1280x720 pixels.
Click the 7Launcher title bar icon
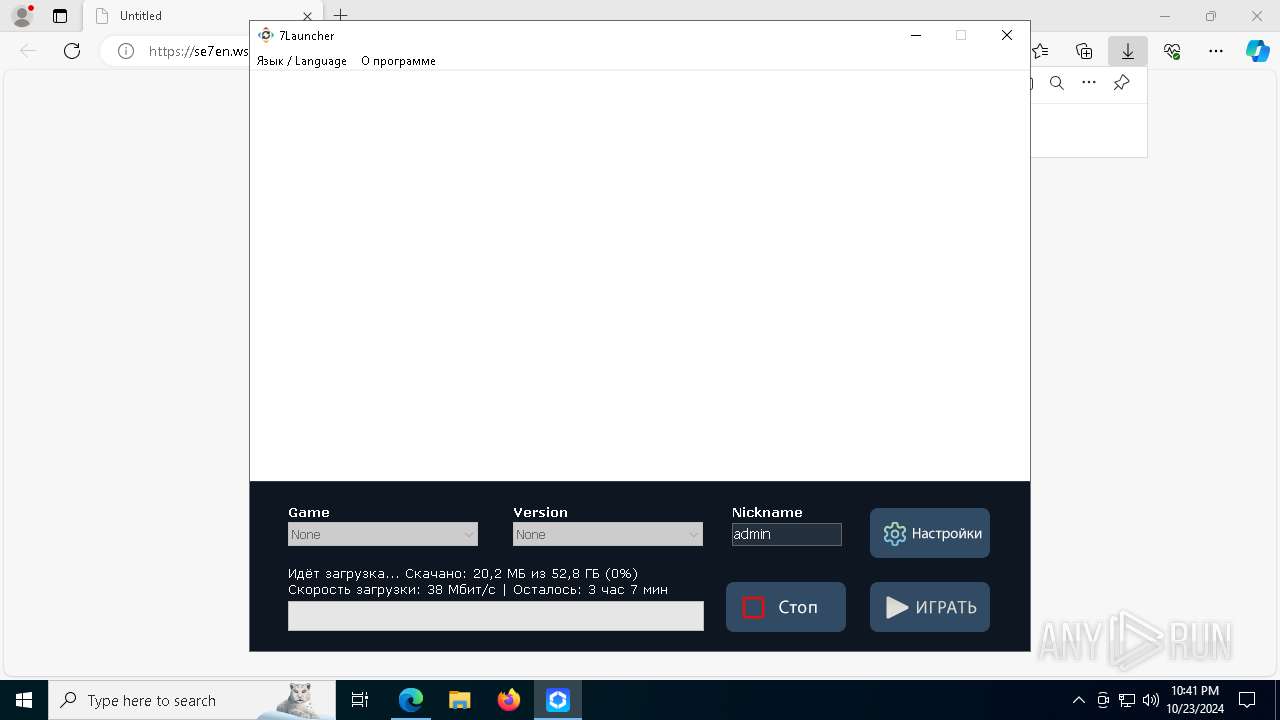(266, 35)
